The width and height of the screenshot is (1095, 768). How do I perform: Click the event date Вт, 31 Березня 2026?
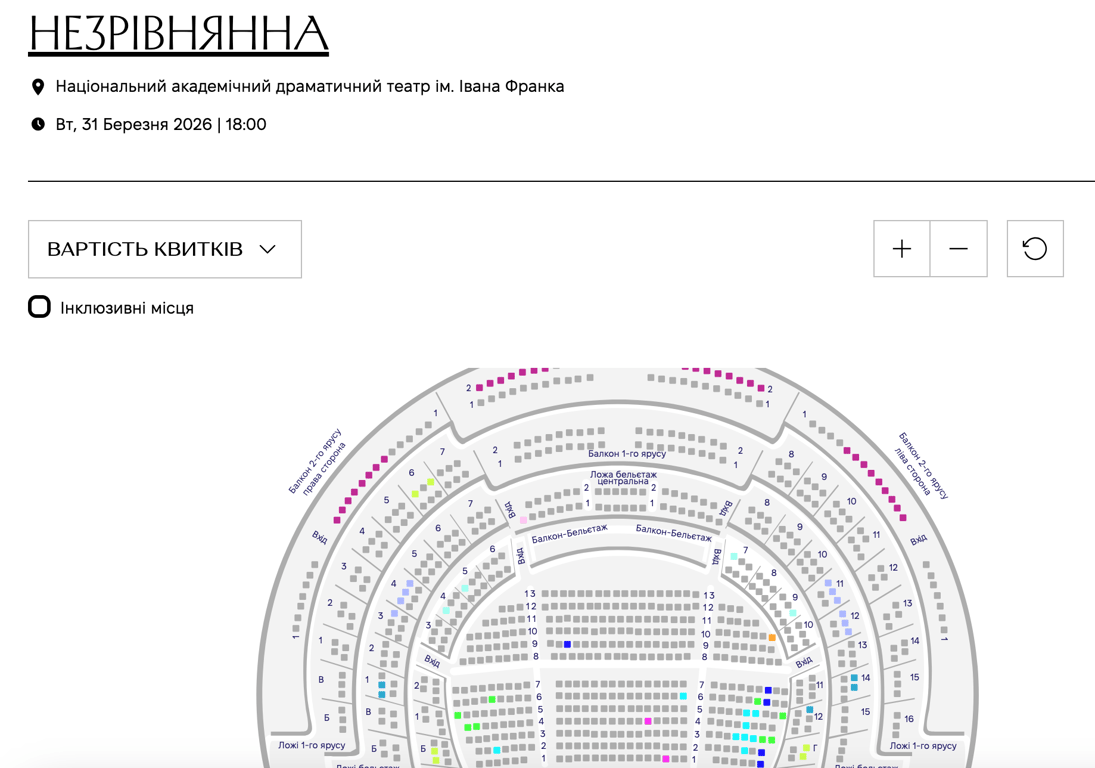(x=161, y=125)
